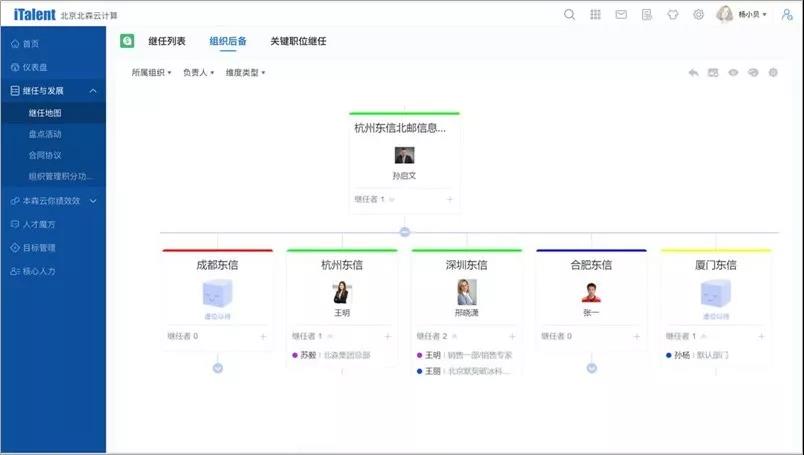Viewport: 804px width, 455px height.
Task: Switch to 组织后备 tab
Action: (x=228, y=41)
